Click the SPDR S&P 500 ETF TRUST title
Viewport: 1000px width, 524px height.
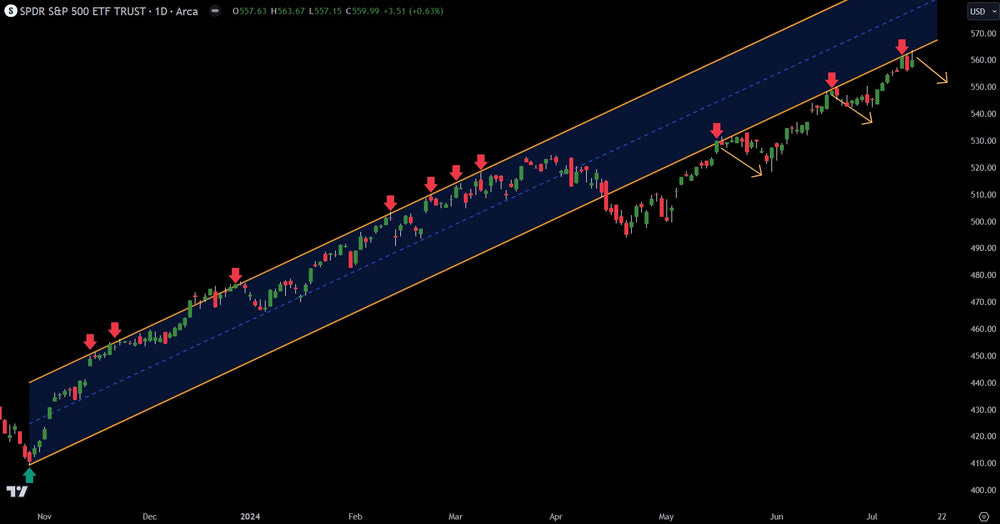tap(84, 11)
